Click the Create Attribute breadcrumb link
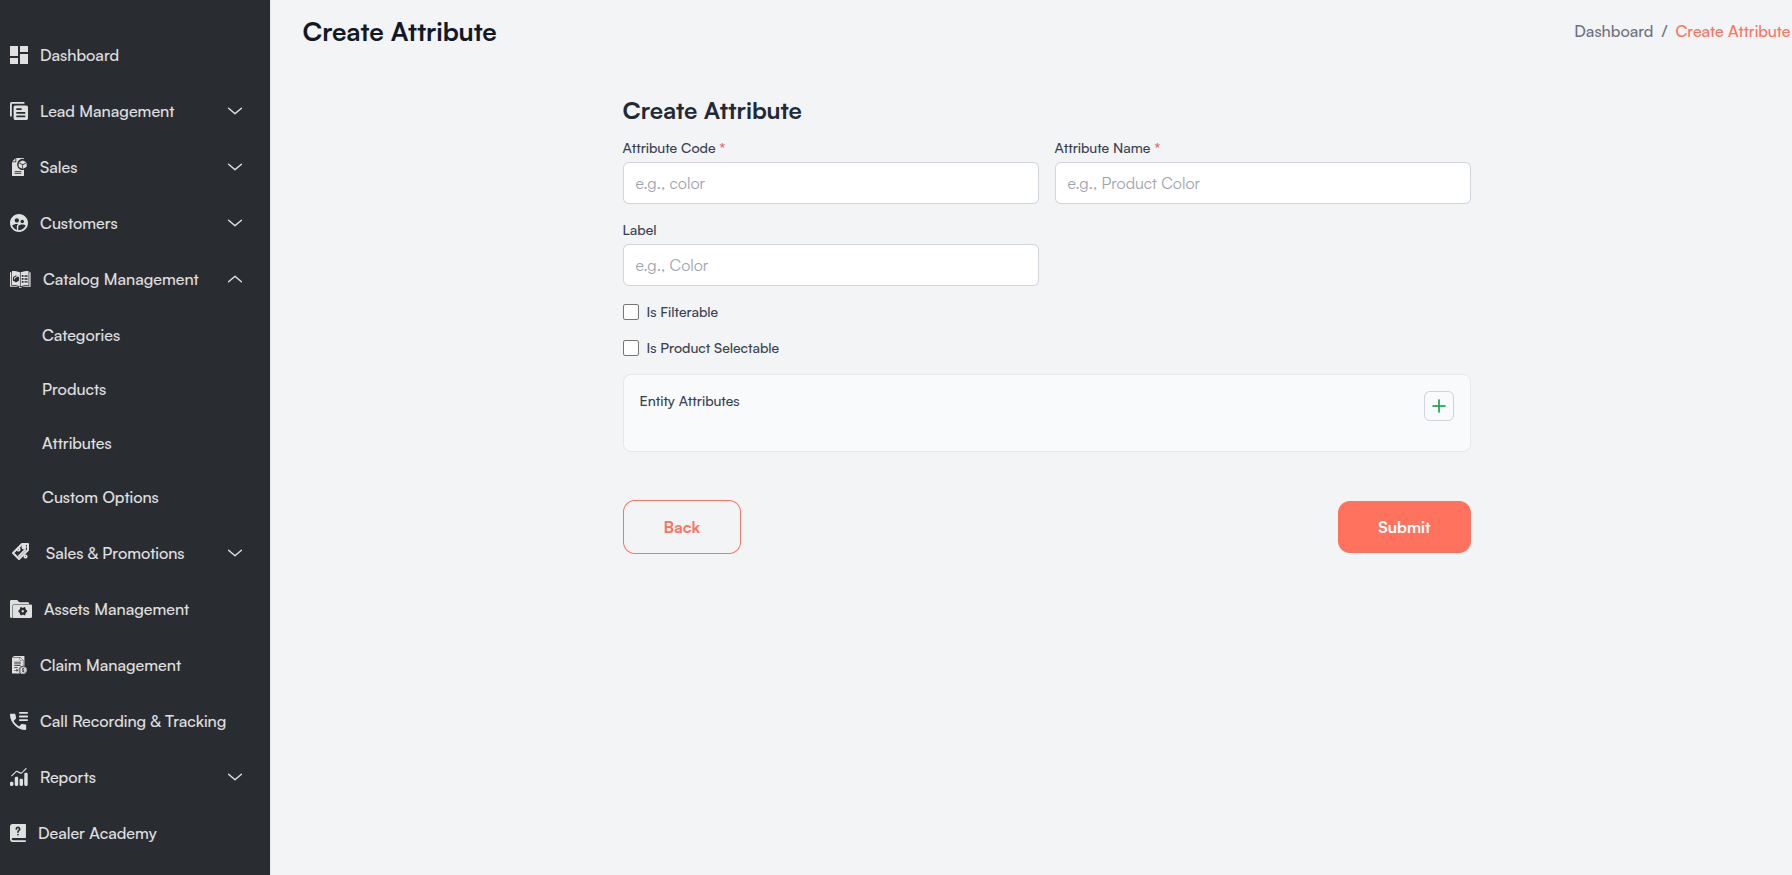Viewport: 1792px width, 875px height. click(1732, 31)
